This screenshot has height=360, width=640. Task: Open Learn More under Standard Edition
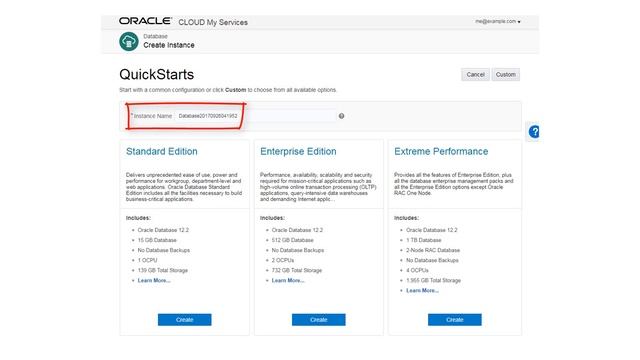click(154, 280)
